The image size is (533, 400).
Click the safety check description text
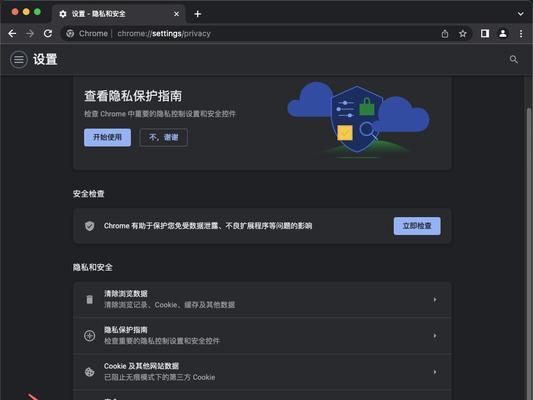208,226
